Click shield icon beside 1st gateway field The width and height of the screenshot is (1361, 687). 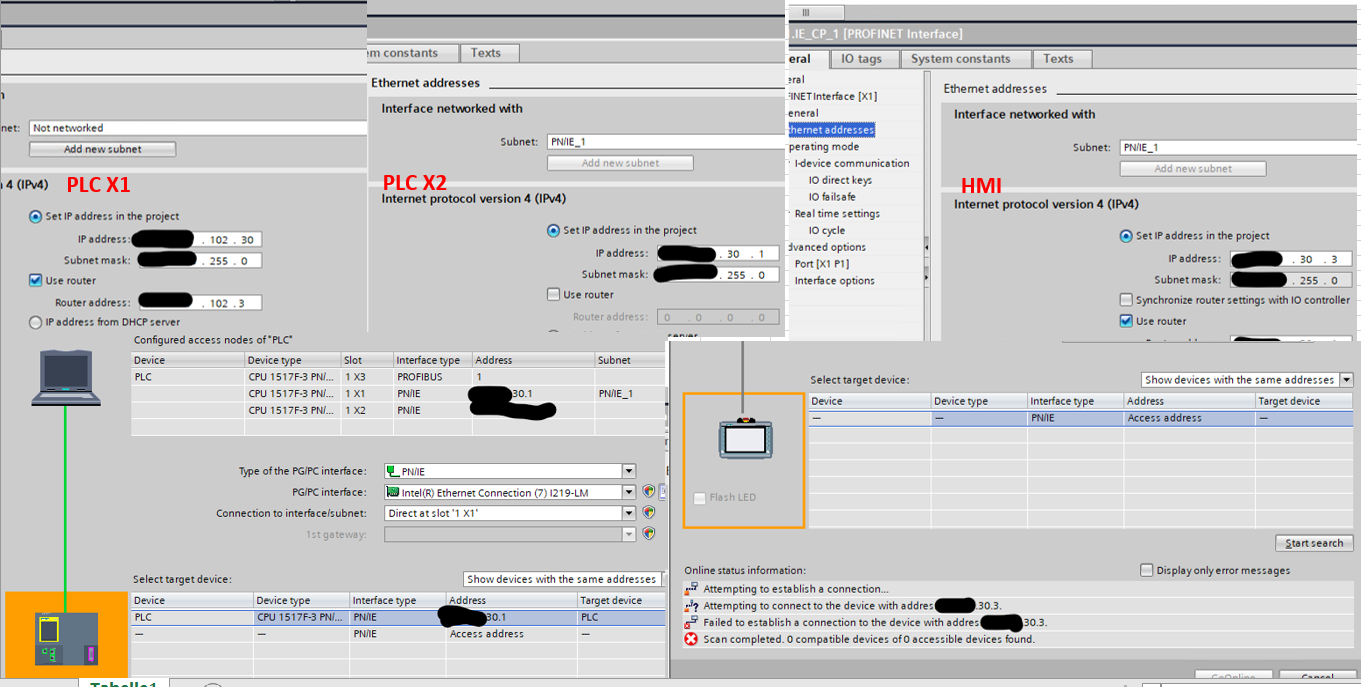click(648, 534)
